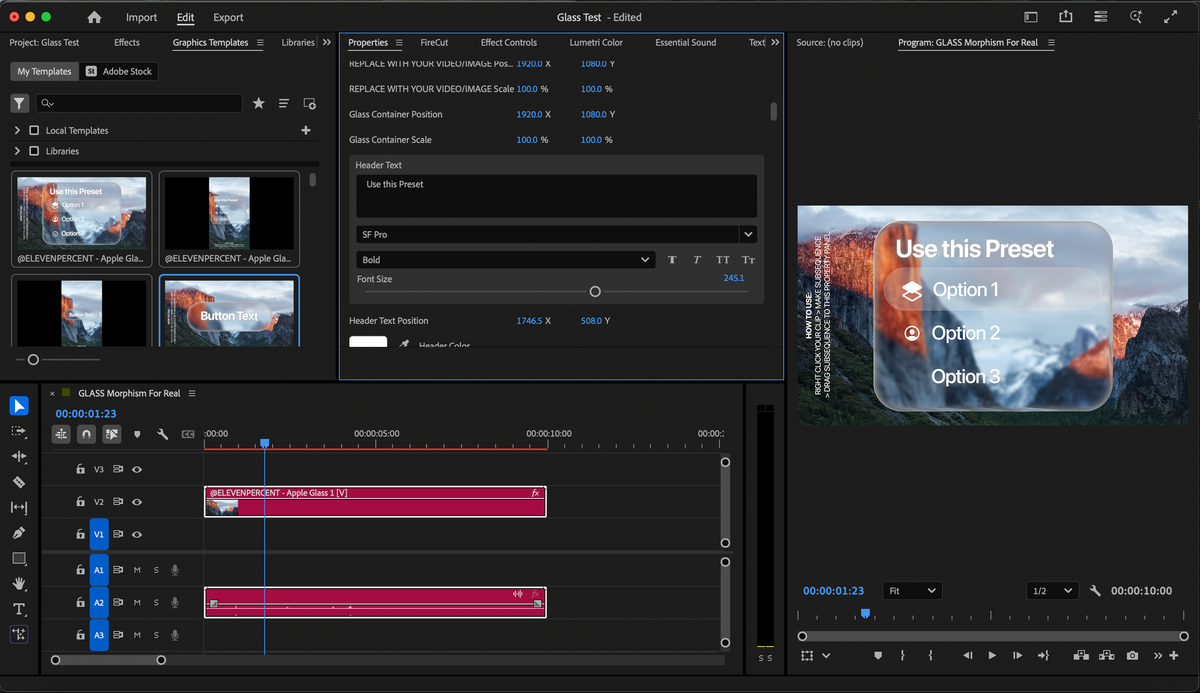This screenshot has height=693, width=1200.
Task: Play the sequence in Program monitor
Action: [x=992, y=656]
